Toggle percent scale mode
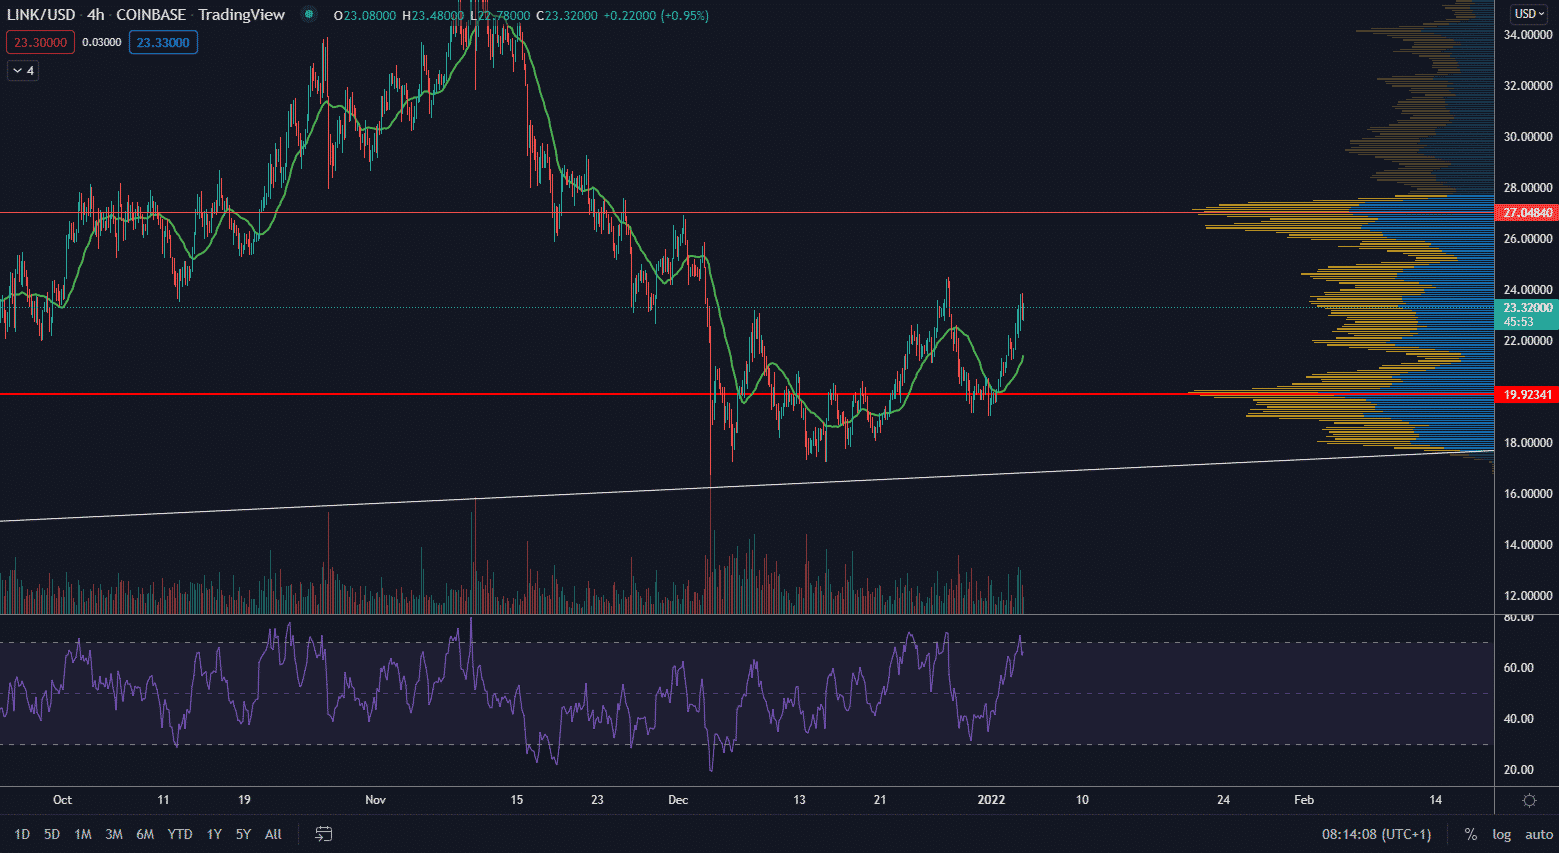Image resolution: width=1559 pixels, height=853 pixels. tap(1470, 834)
